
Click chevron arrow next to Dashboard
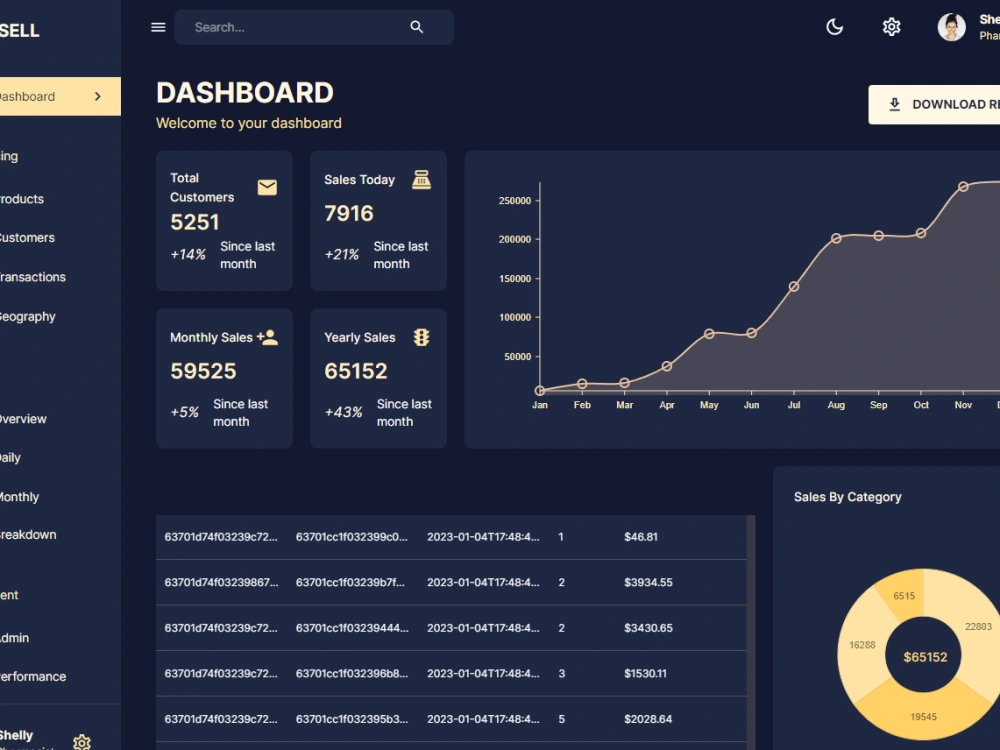click(x=98, y=96)
